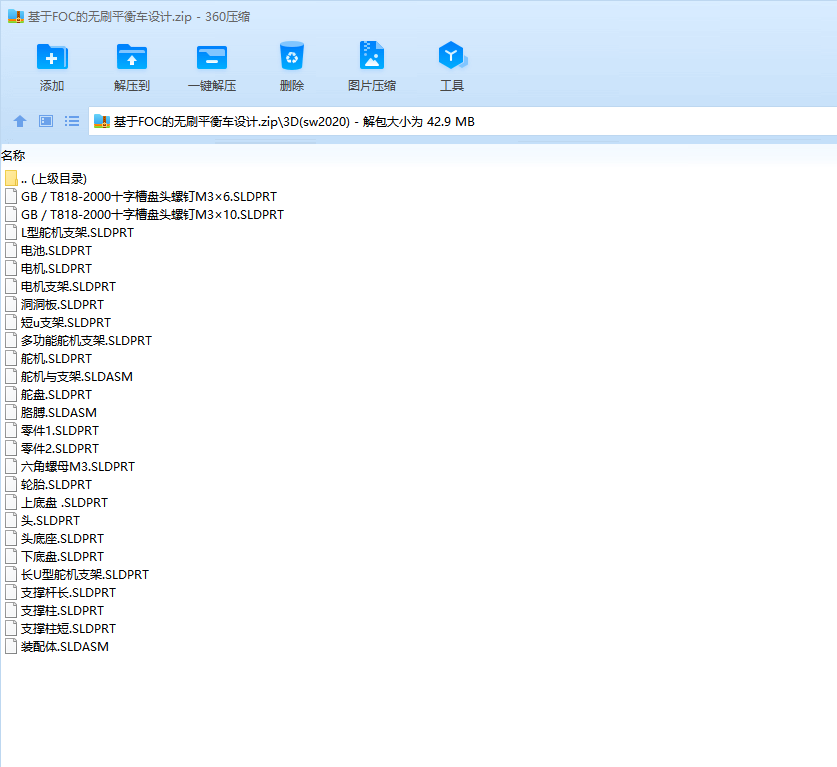Click the archive icon in the path bar
Viewport: 837px width, 767px height.
click(x=101, y=121)
